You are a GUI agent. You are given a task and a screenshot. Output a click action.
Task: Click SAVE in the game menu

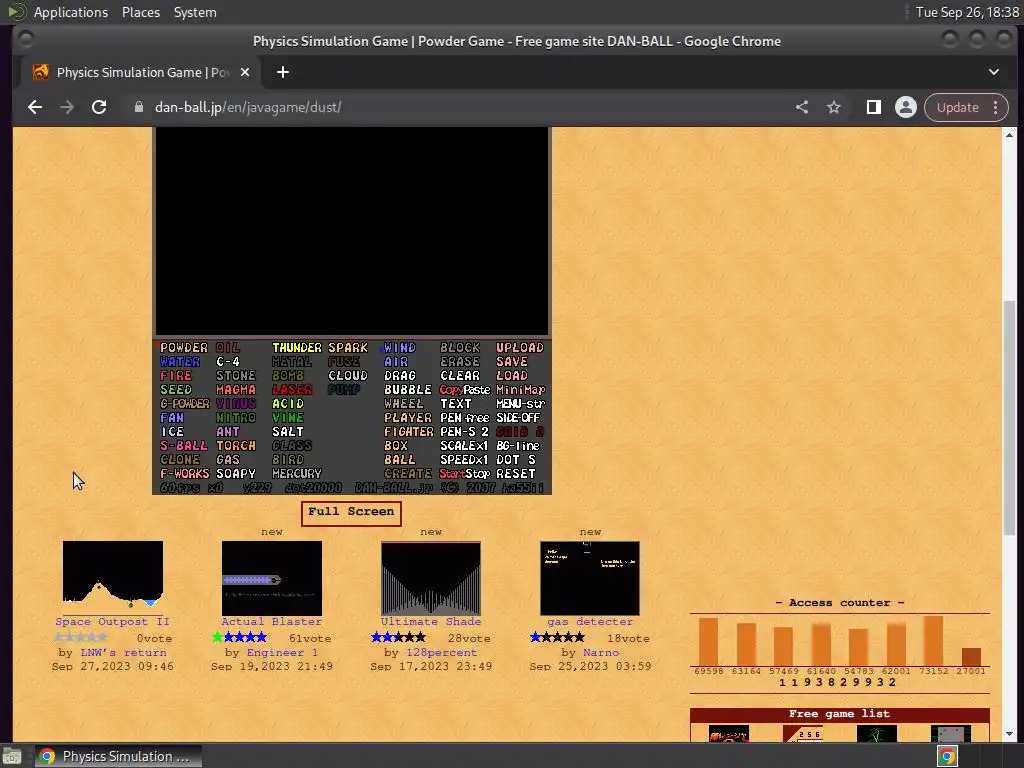511,362
